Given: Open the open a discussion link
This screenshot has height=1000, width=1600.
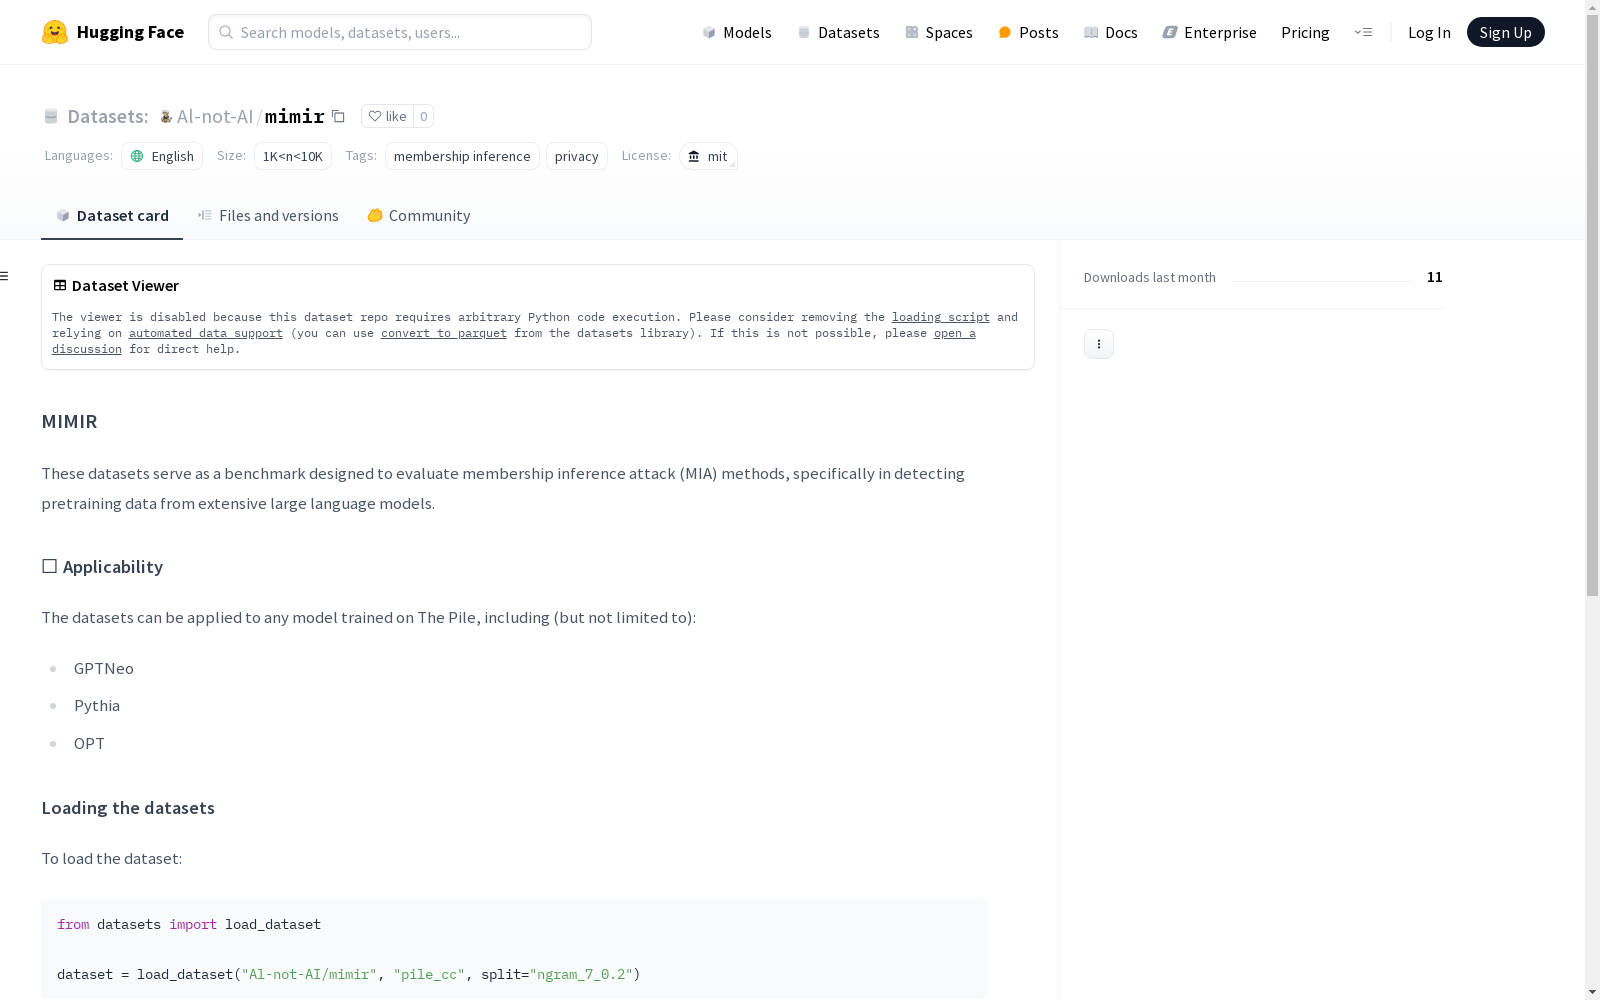Looking at the screenshot, I should point(954,333).
